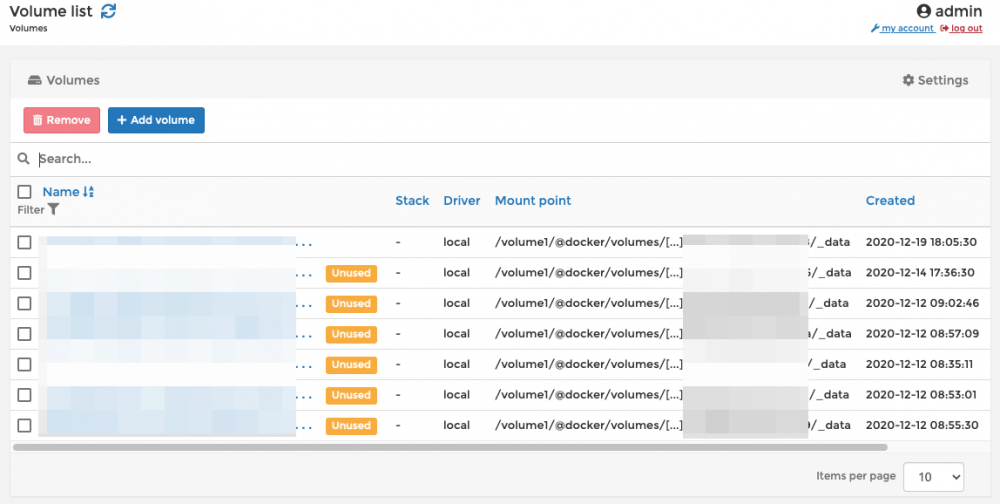1000x504 pixels.
Task: Sort table by Mount point column
Action: tap(533, 201)
